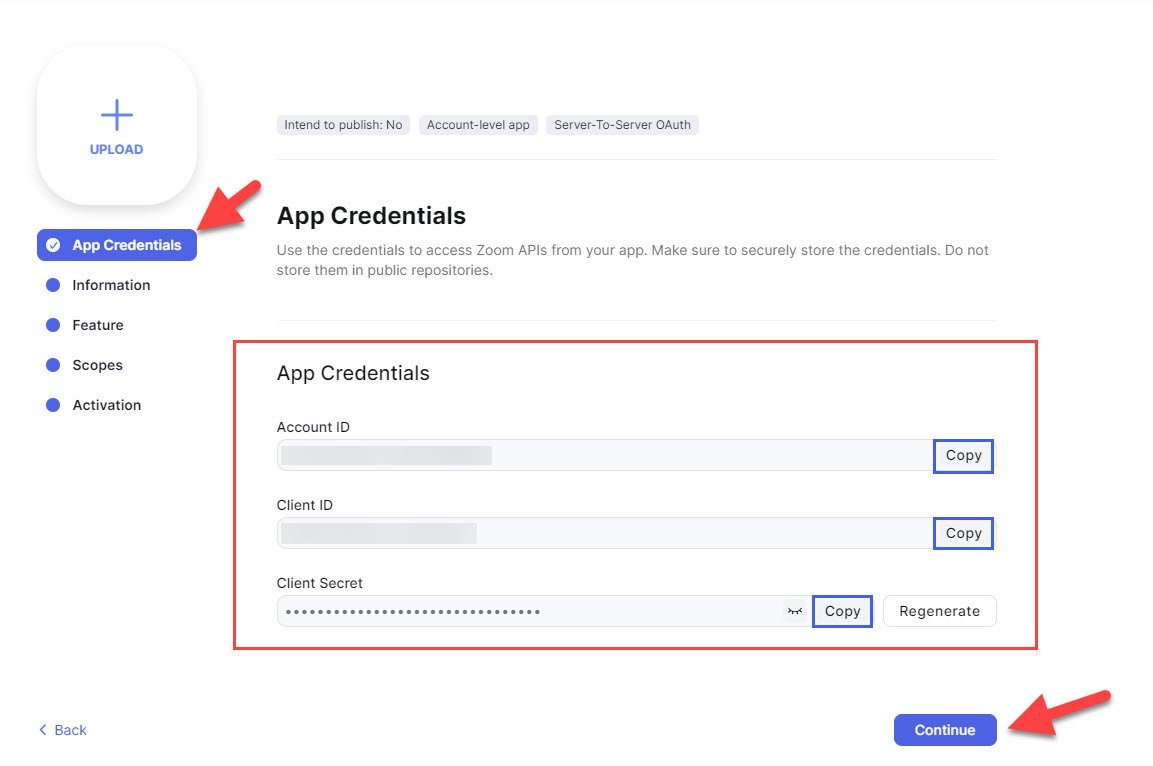Click the Information step dot

[53, 285]
